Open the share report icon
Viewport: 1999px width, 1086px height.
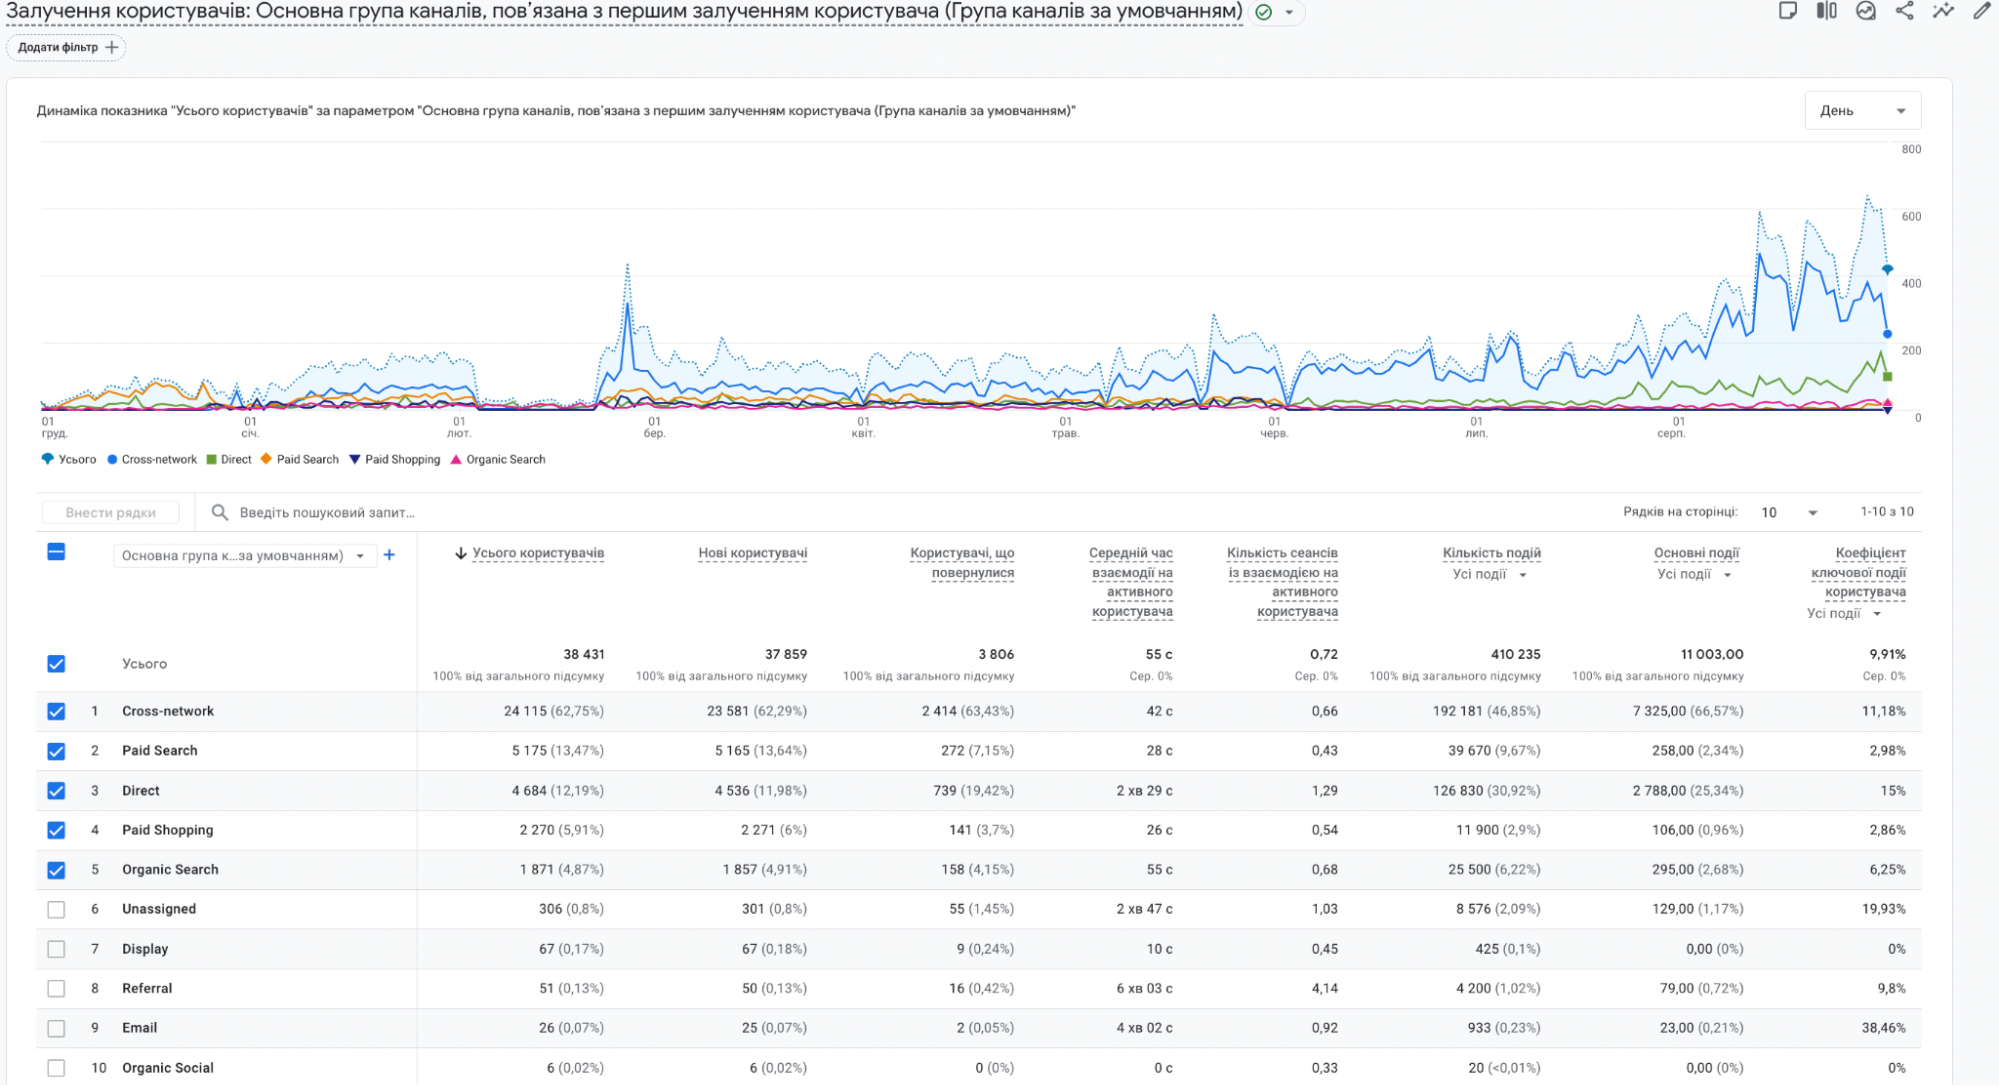tap(1904, 11)
